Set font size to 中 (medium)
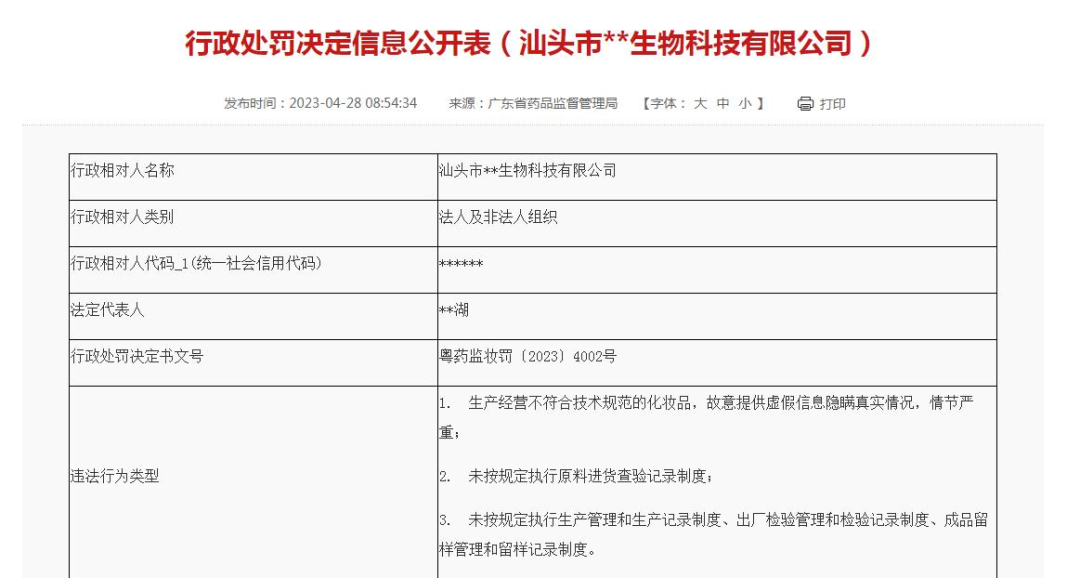Image resolution: width=1080 pixels, height=578 pixels. tap(722, 103)
